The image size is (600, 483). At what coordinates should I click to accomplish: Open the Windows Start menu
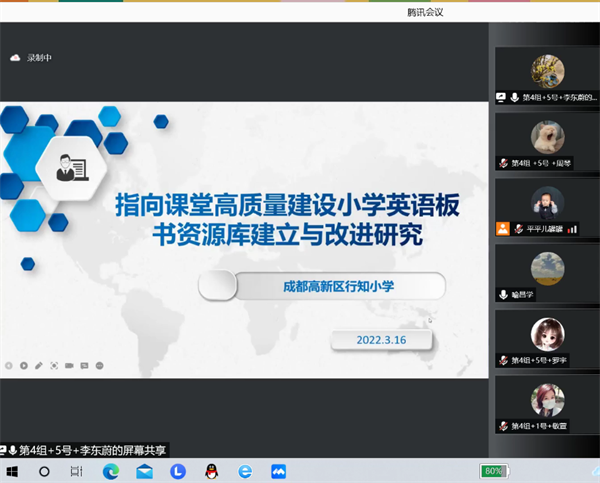(x=12, y=471)
